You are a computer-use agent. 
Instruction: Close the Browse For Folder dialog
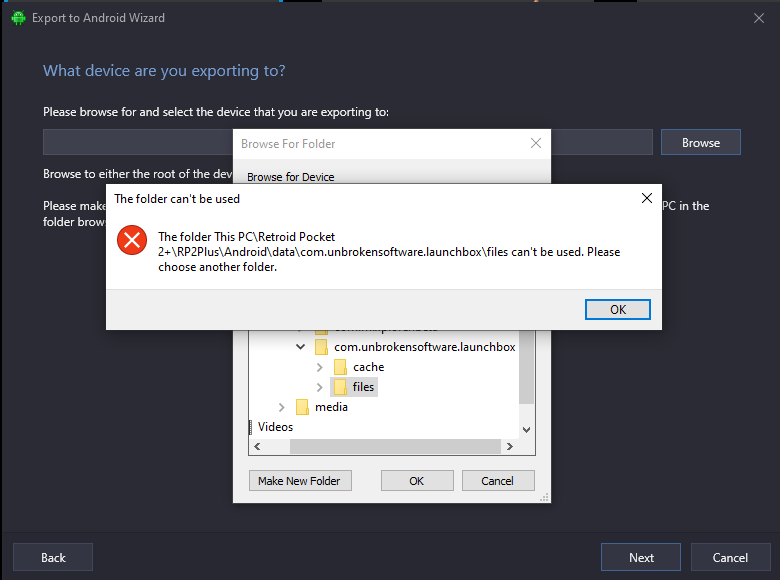tap(536, 143)
